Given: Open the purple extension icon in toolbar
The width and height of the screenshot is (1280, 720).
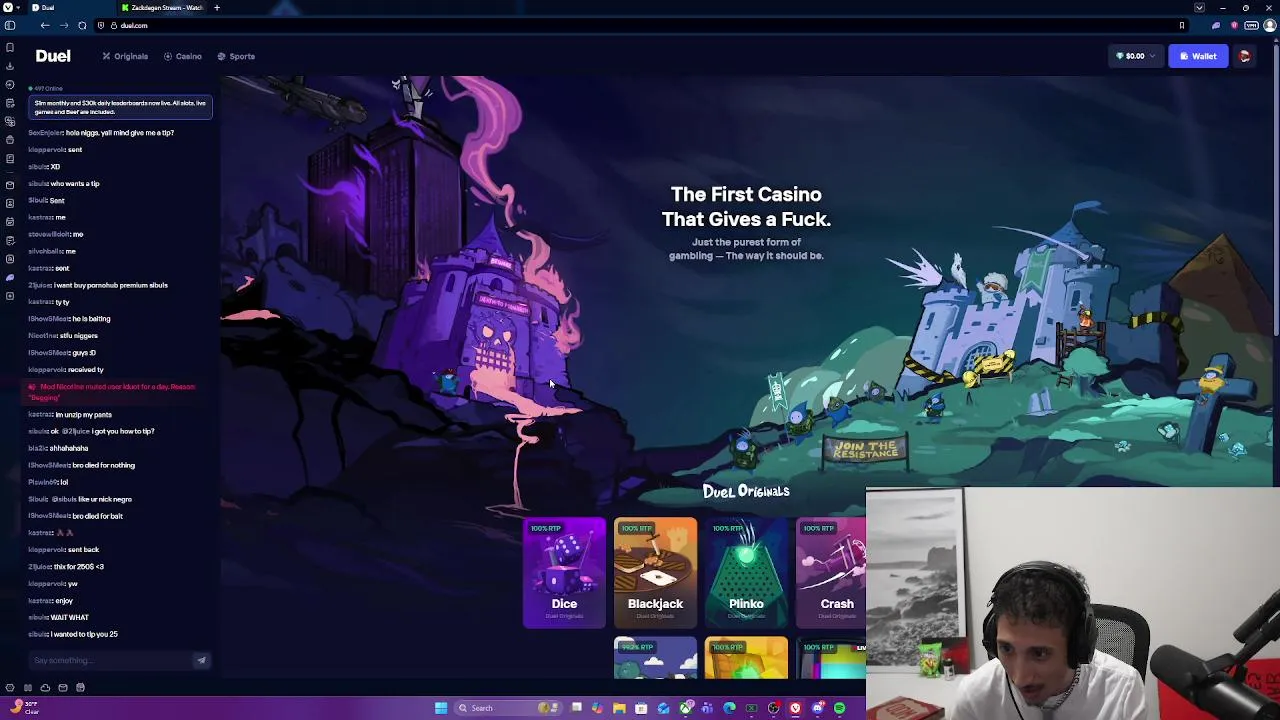Looking at the screenshot, I should (x=1216, y=25).
